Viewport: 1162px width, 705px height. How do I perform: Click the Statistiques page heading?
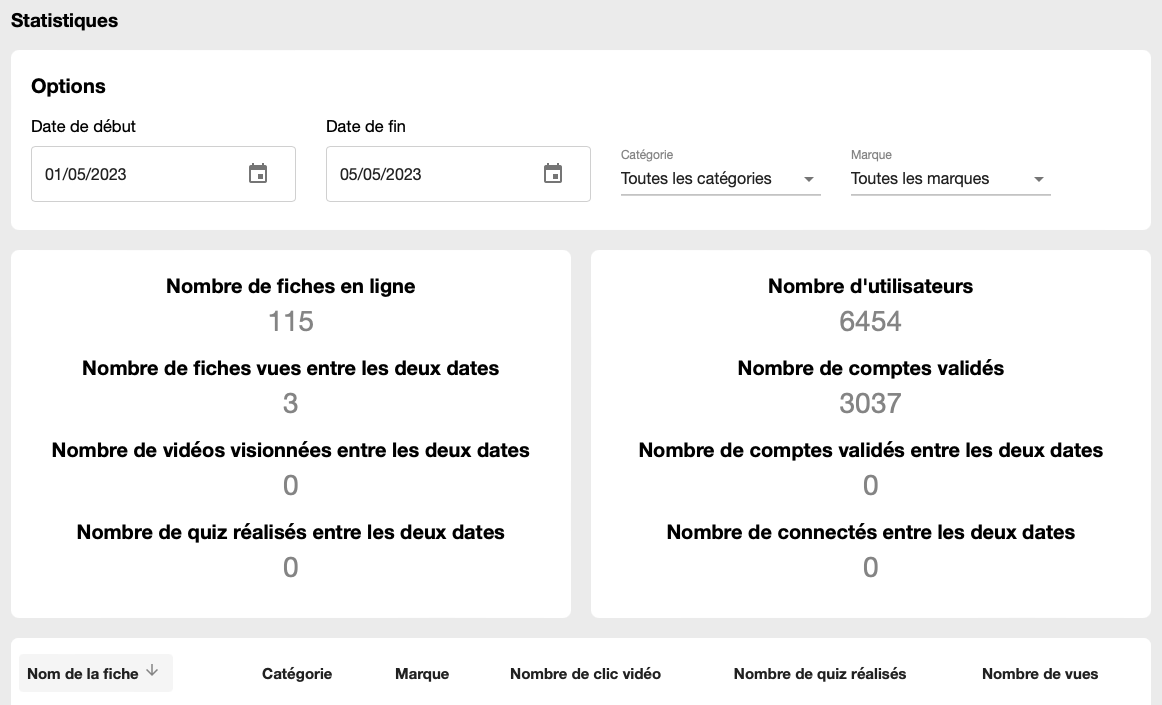tap(64, 21)
